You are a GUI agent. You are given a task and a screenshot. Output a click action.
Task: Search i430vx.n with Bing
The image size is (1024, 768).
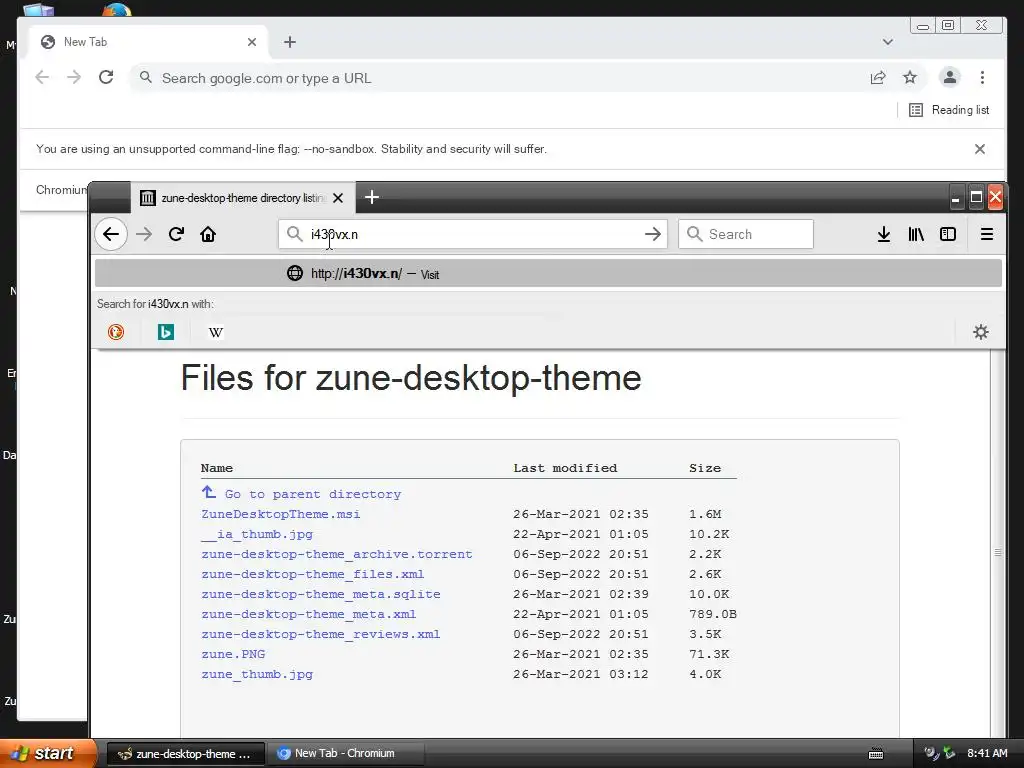166,332
